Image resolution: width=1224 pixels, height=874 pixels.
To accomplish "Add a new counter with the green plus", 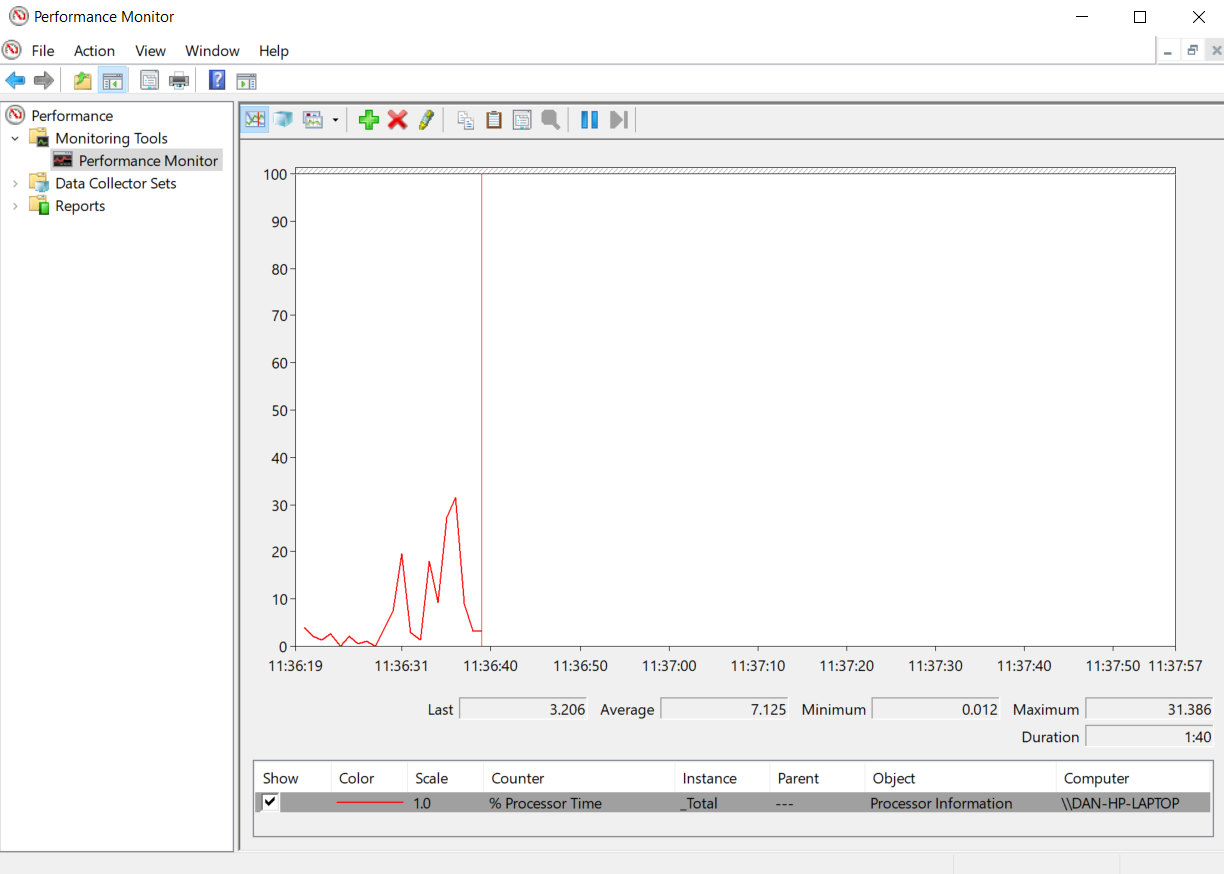I will 369,119.
